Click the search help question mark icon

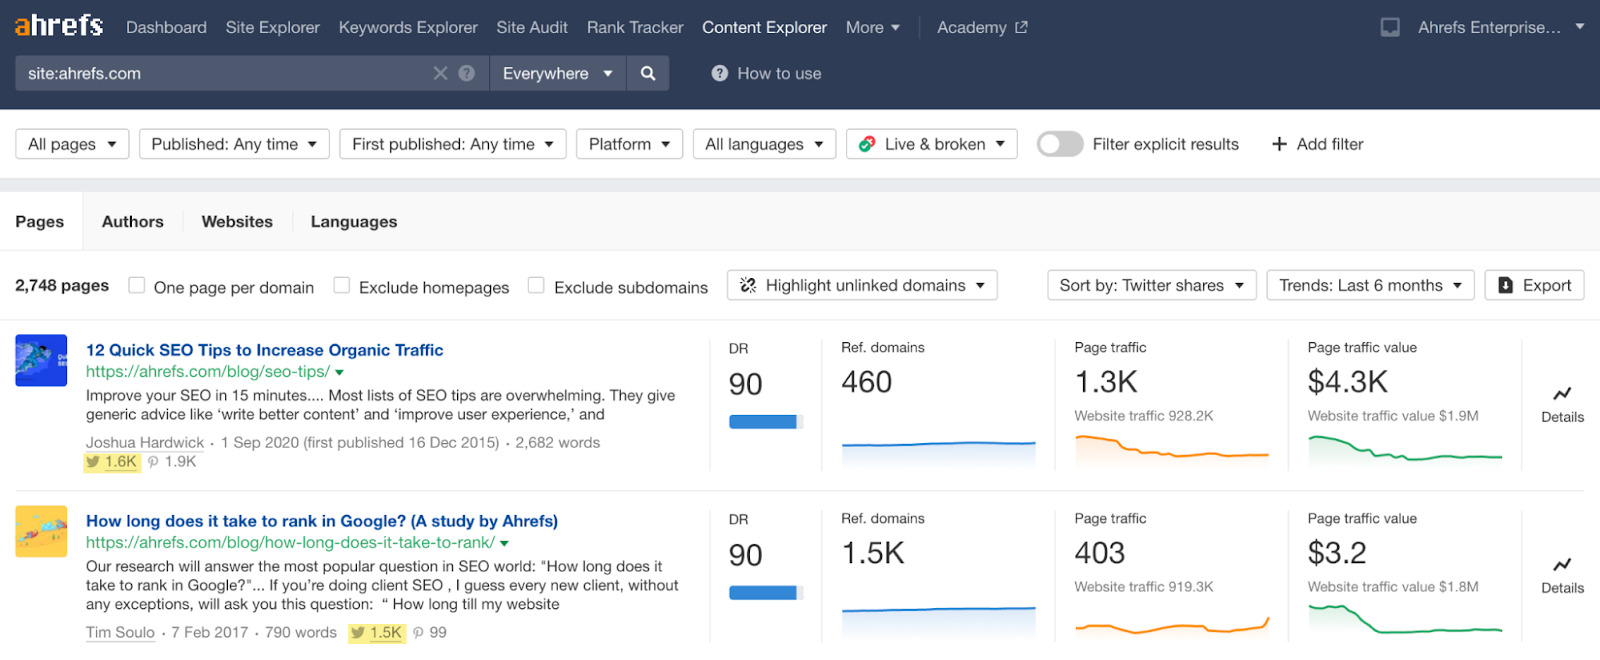pyautogui.click(x=467, y=73)
